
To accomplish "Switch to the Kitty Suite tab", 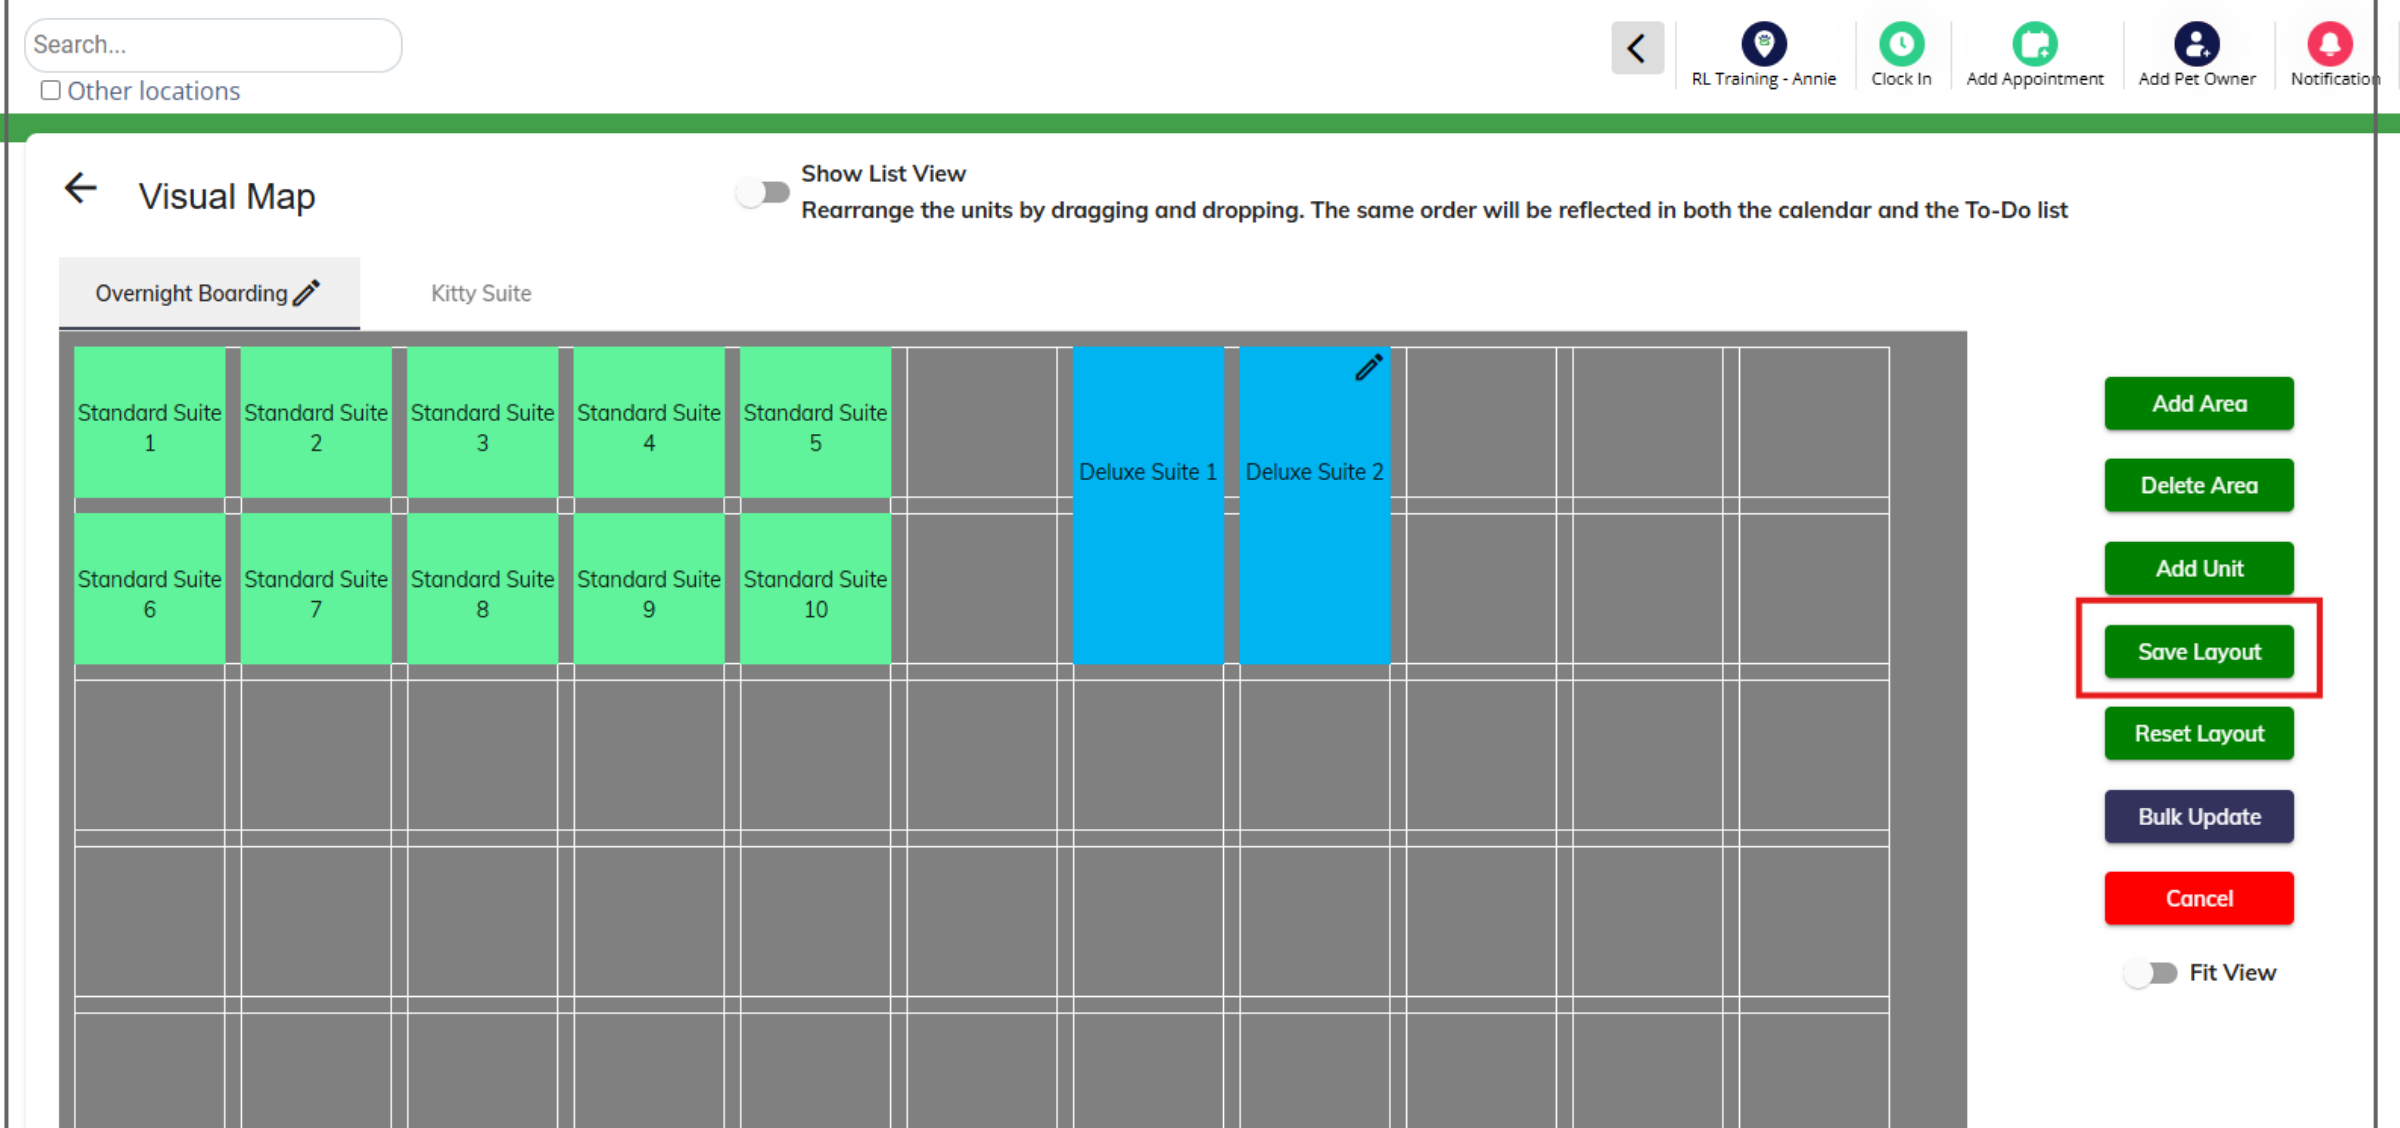I will point(481,293).
